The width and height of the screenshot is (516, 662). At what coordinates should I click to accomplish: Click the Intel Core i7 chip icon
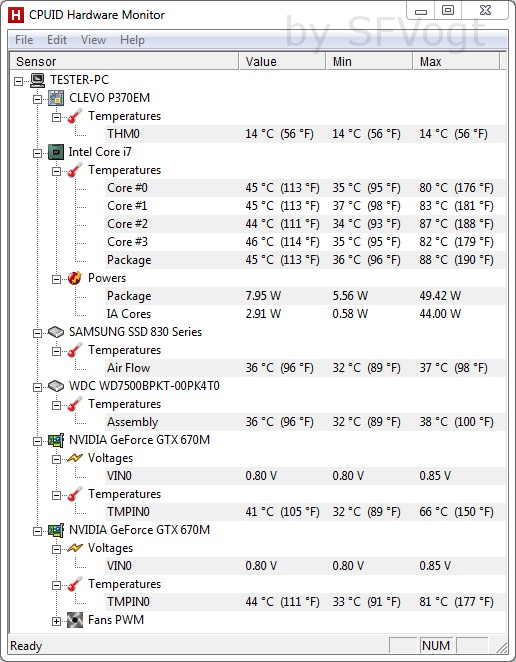pyautogui.click(x=56, y=152)
